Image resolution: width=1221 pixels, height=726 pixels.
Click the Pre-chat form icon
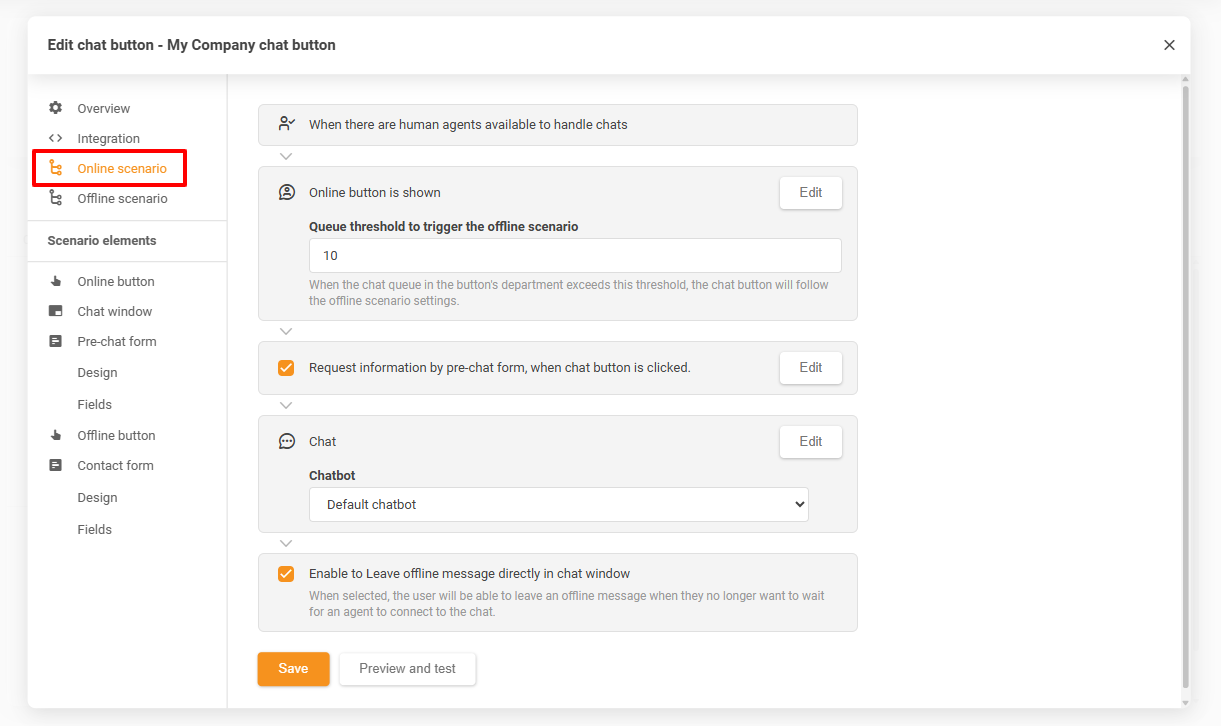pyautogui.click(x=56, y=341)
